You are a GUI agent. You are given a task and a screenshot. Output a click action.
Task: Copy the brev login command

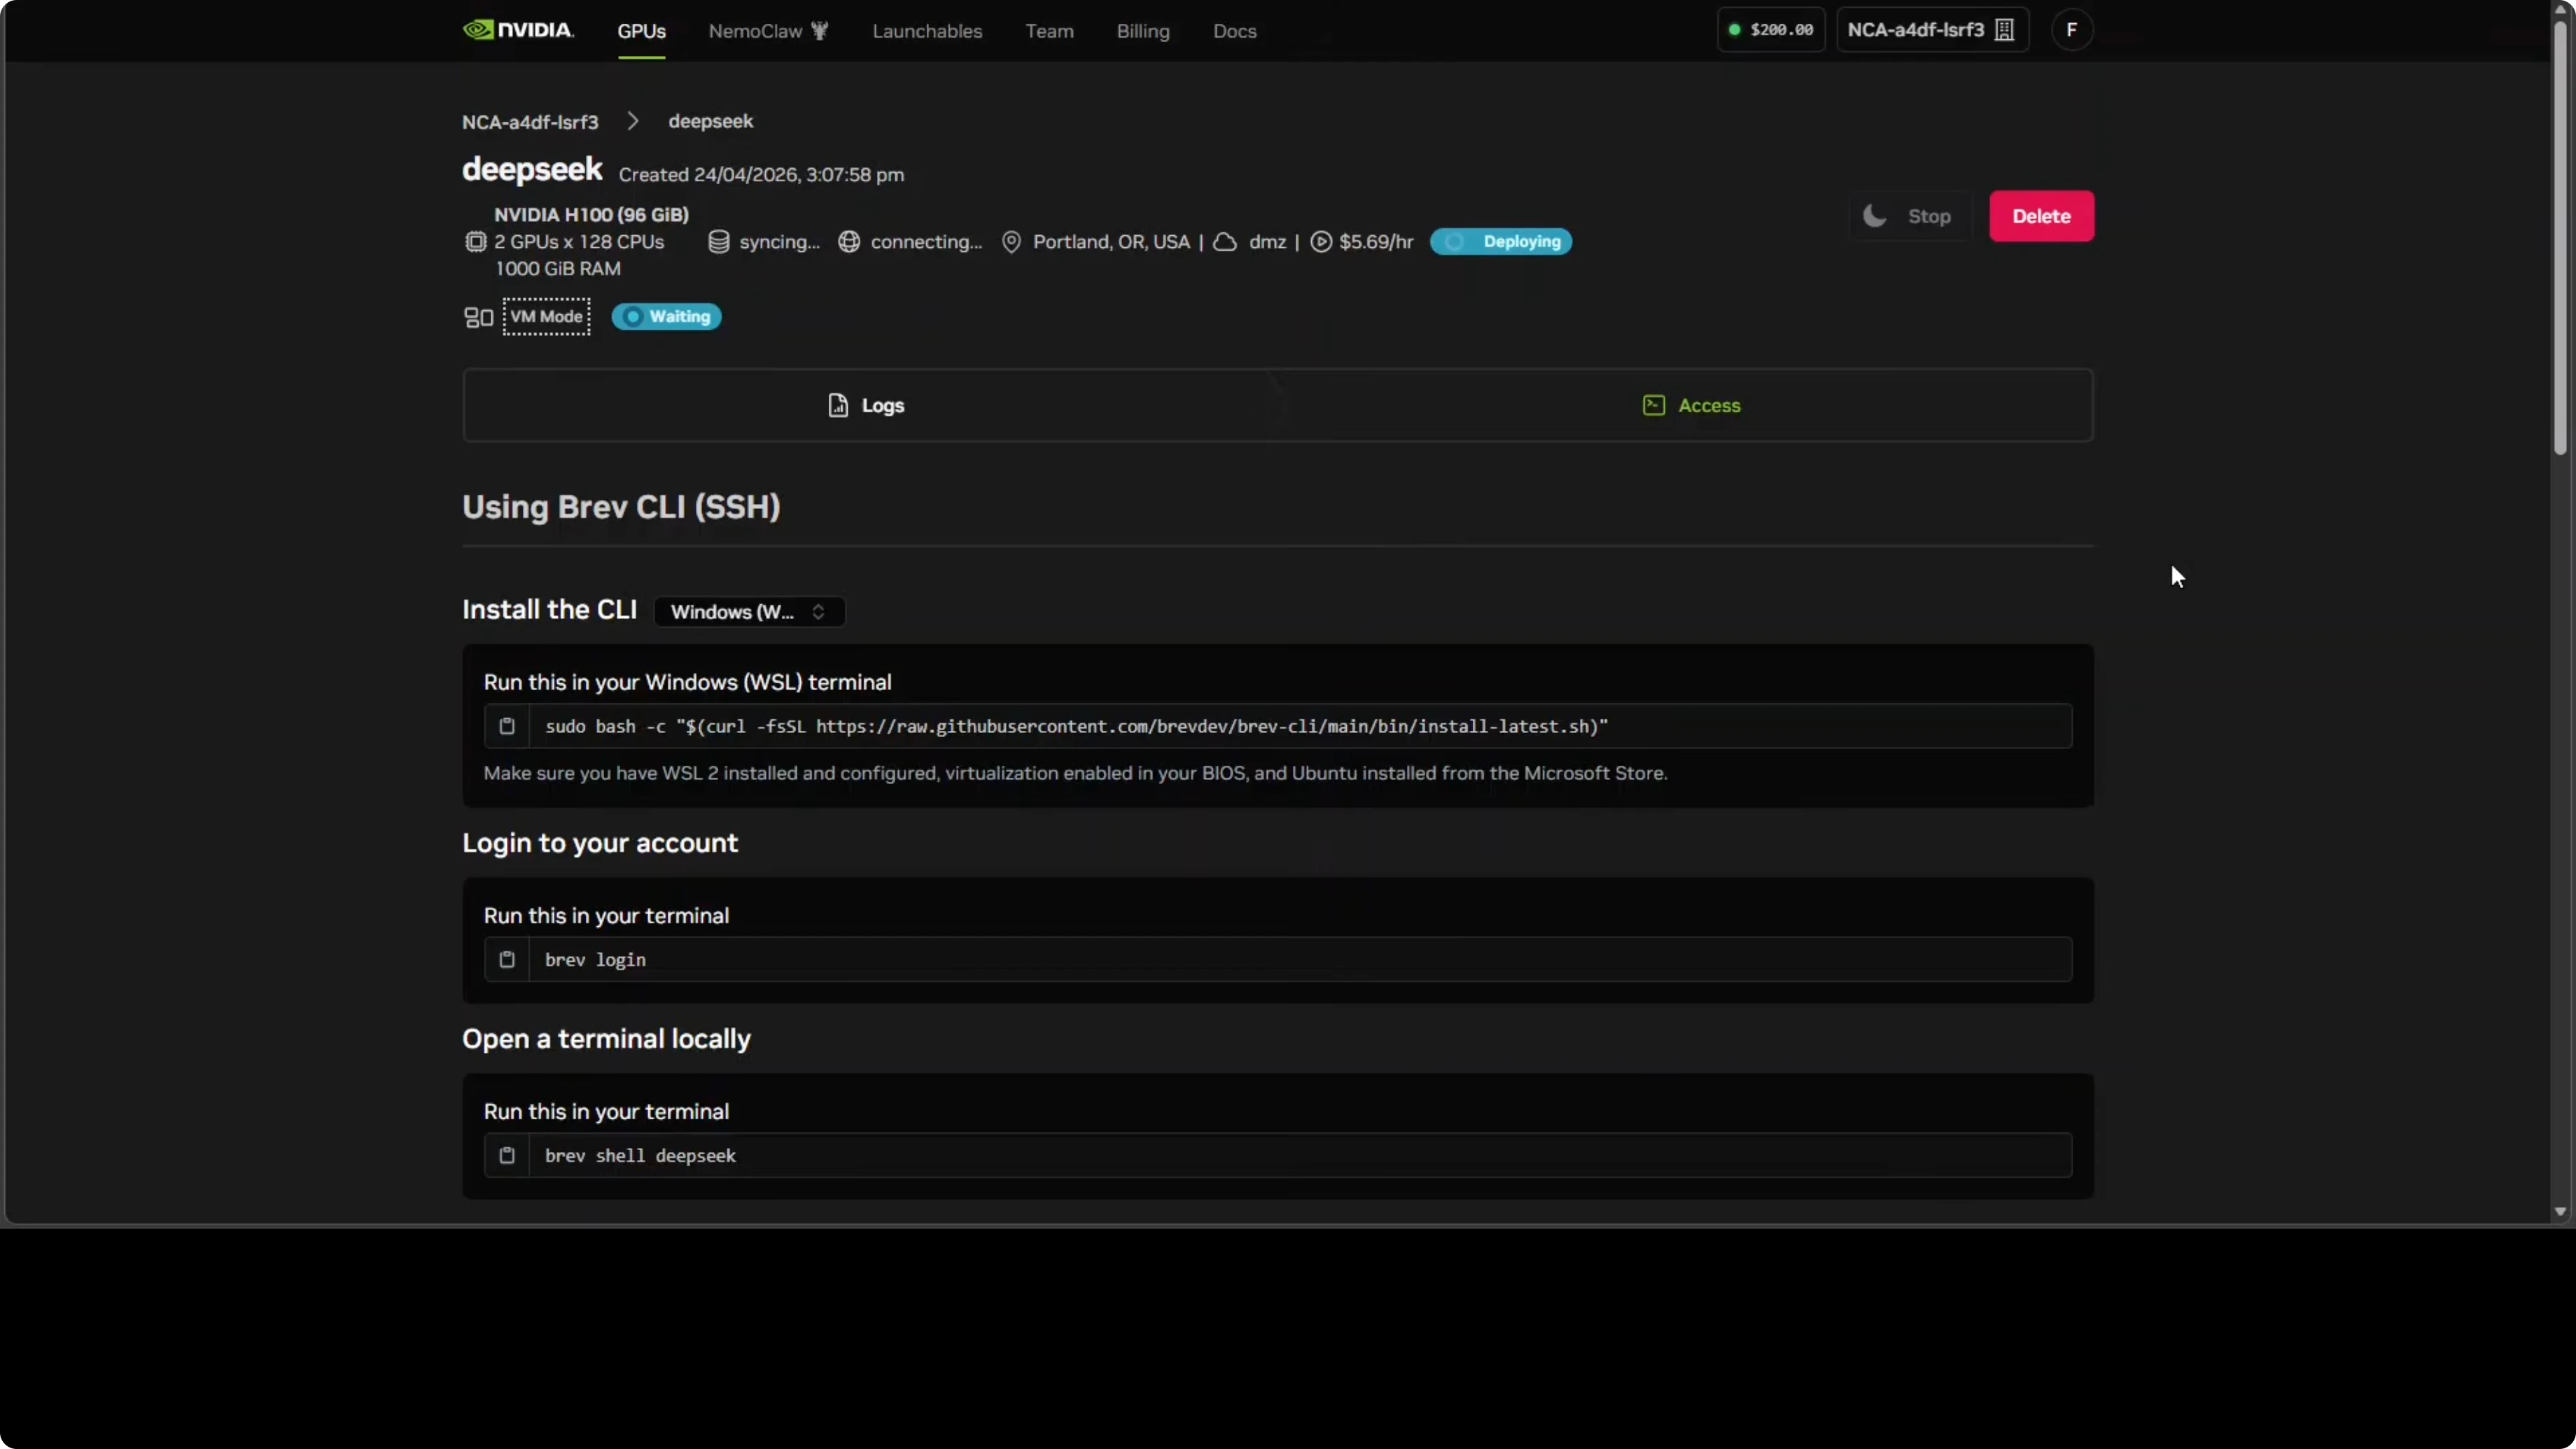click(507, 960)
